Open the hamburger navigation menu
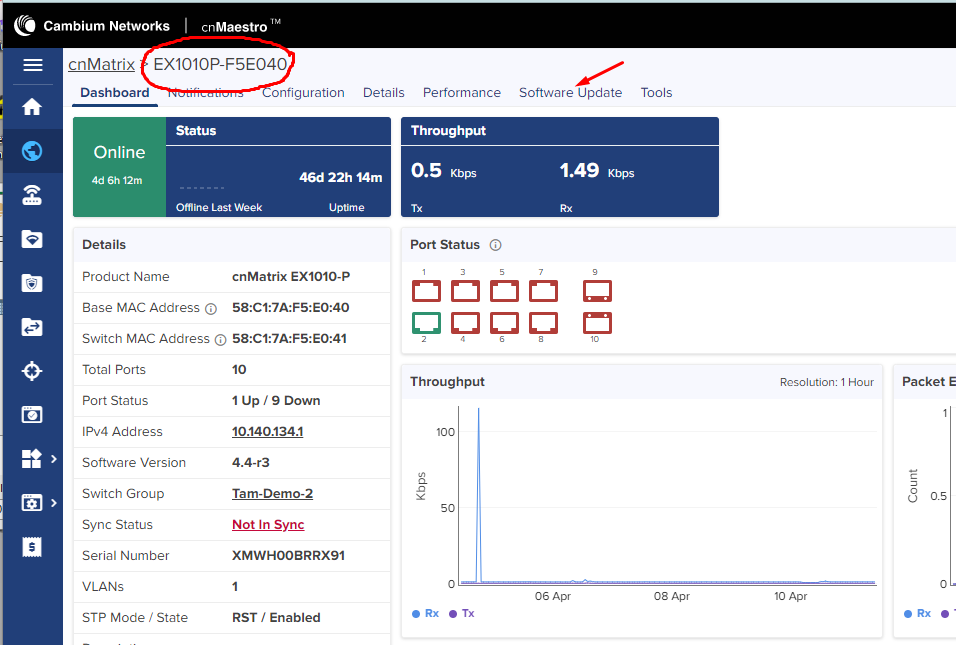 tap(33, 65)
